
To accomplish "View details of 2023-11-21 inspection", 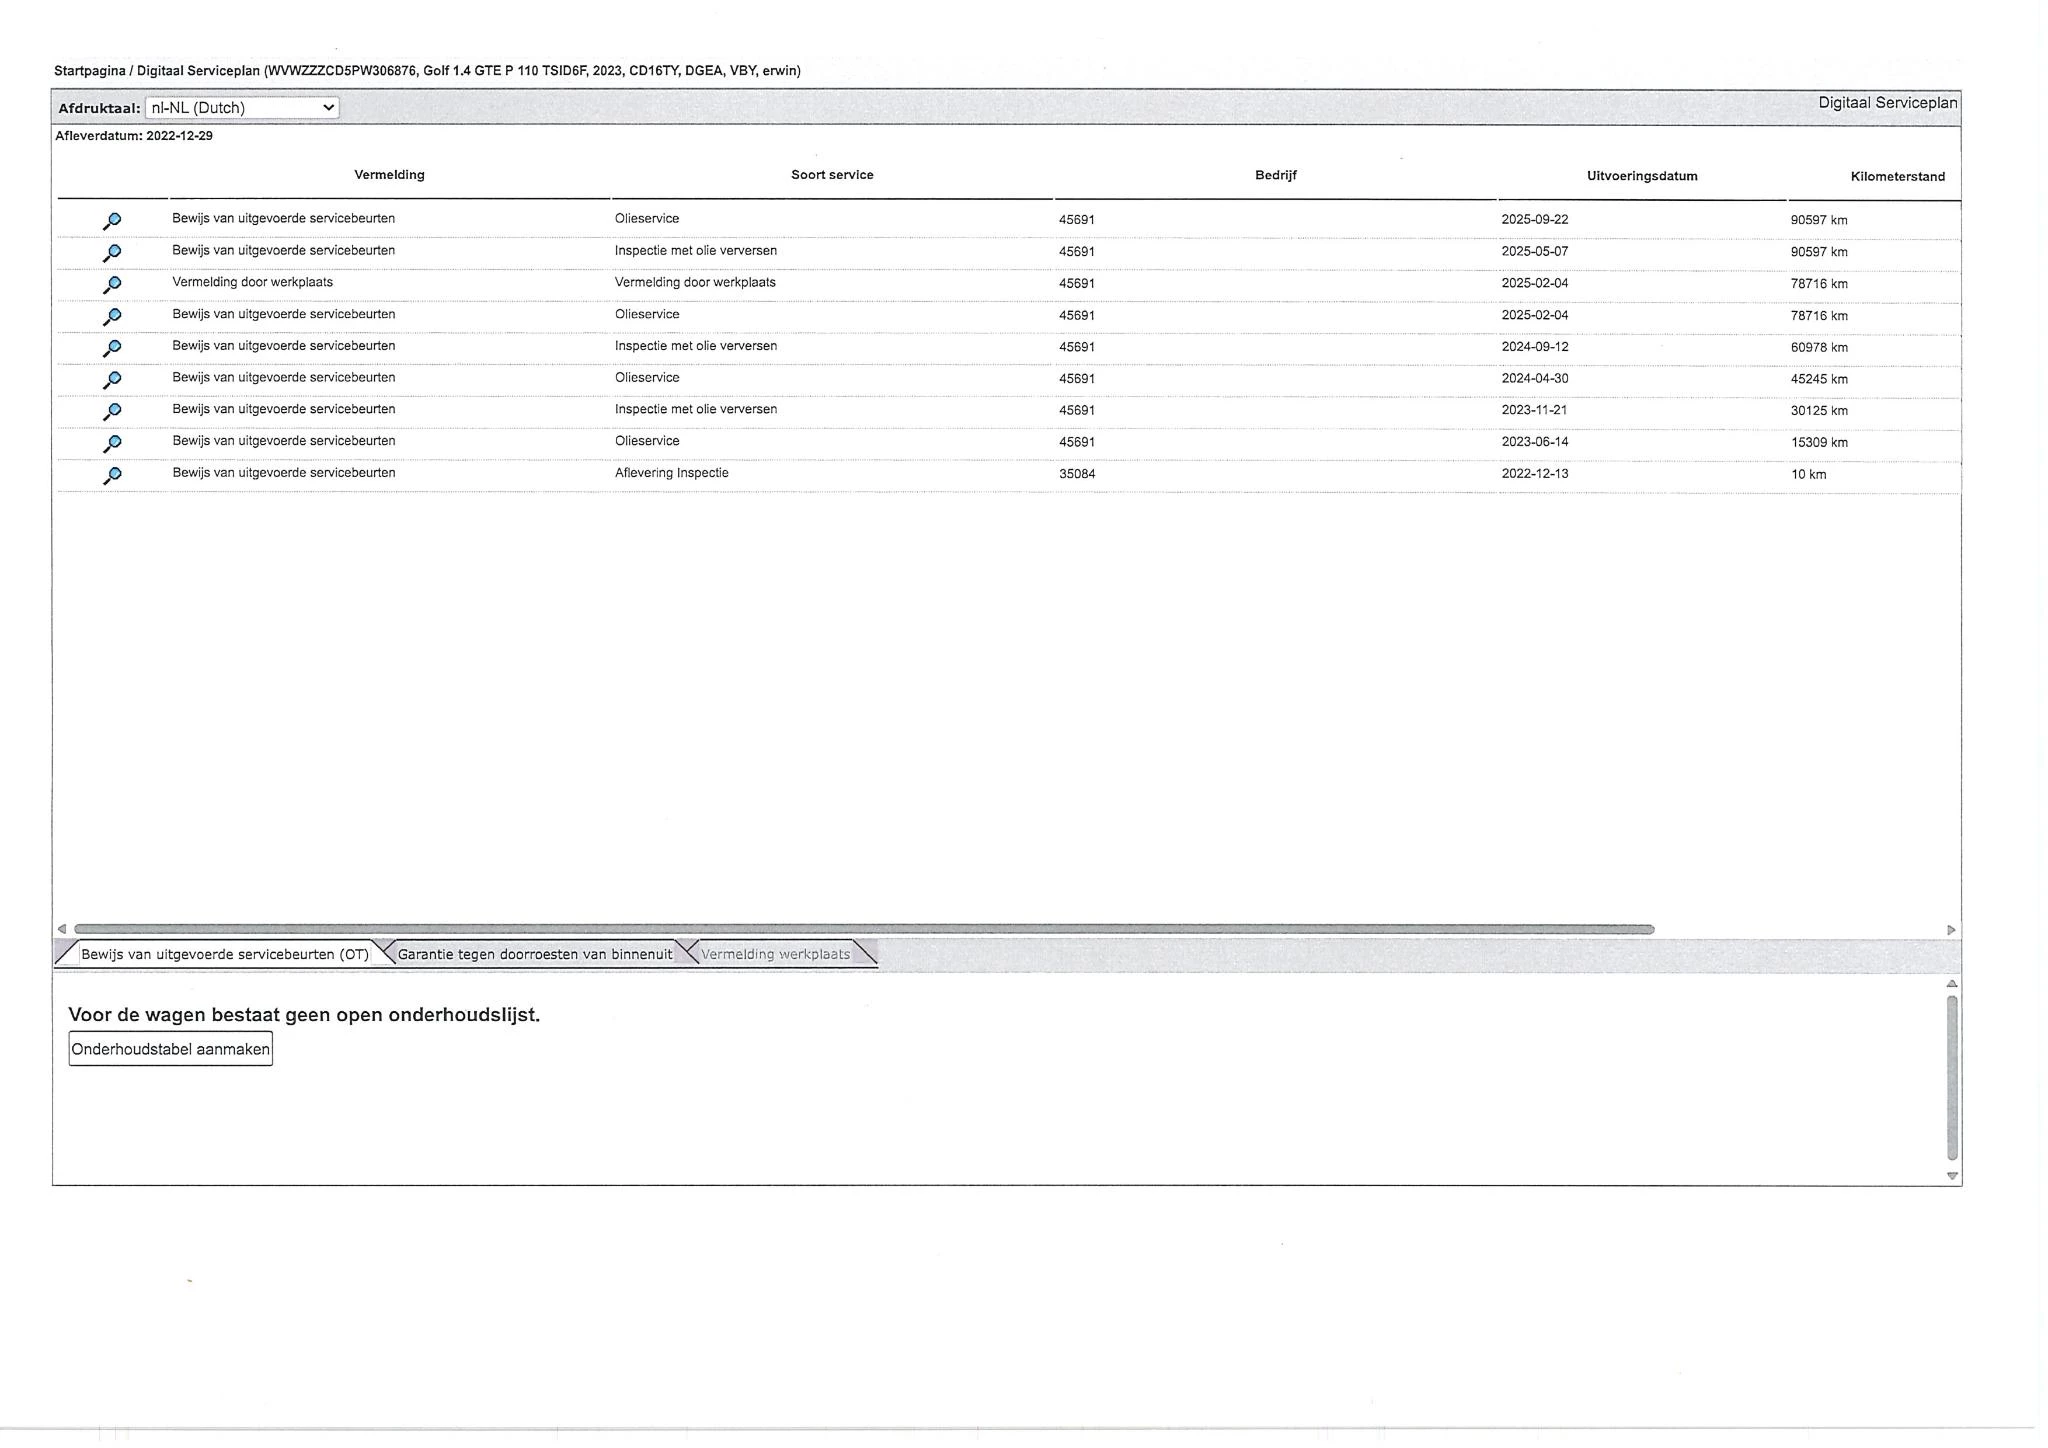I will 112,412.
